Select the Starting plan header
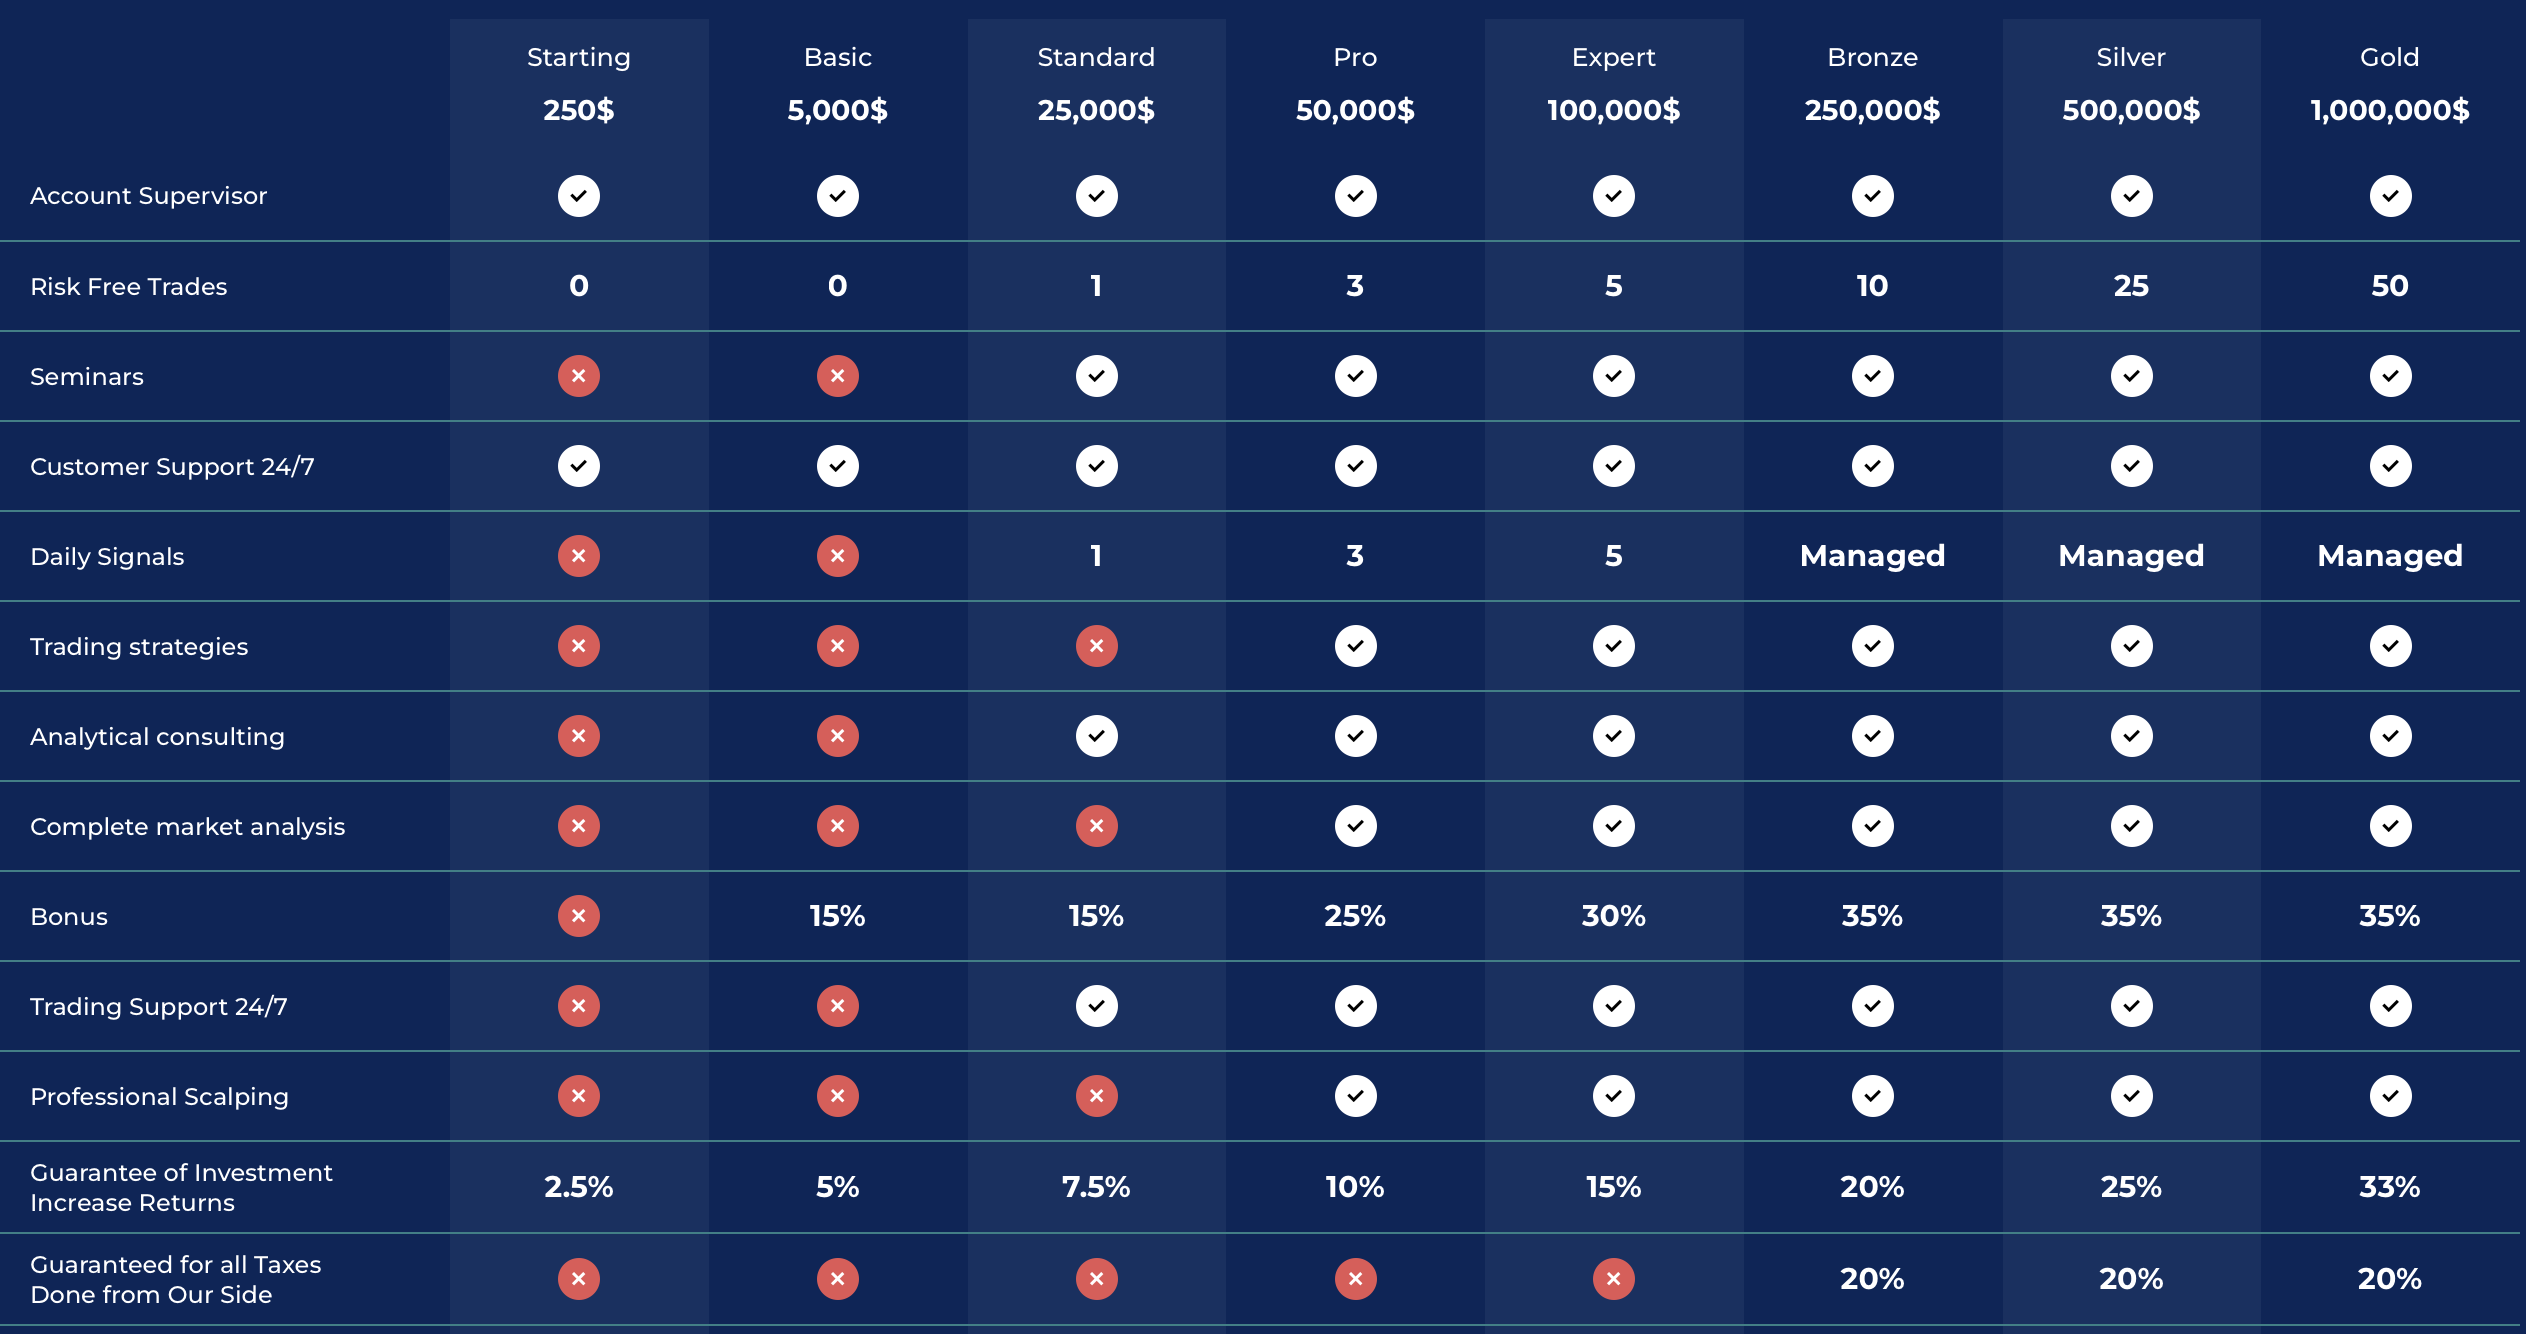 tap(579, 57)
